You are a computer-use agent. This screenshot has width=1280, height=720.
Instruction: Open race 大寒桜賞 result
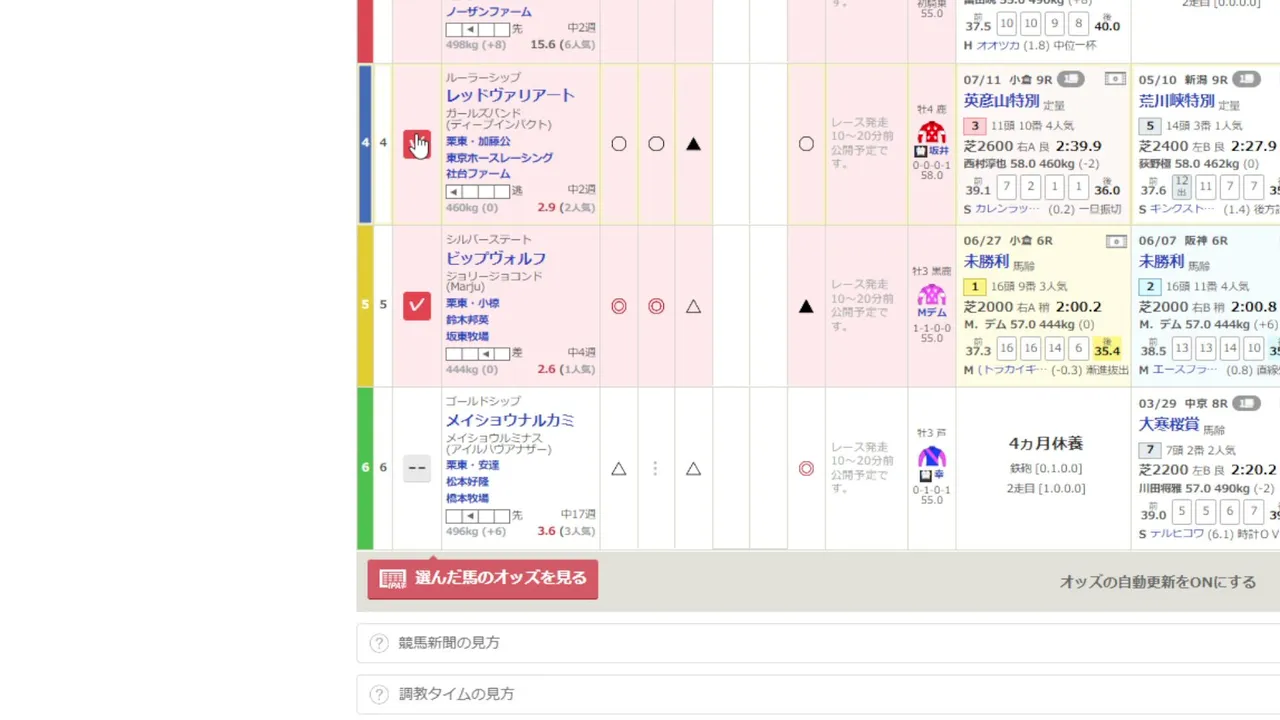coord(1169,424)
